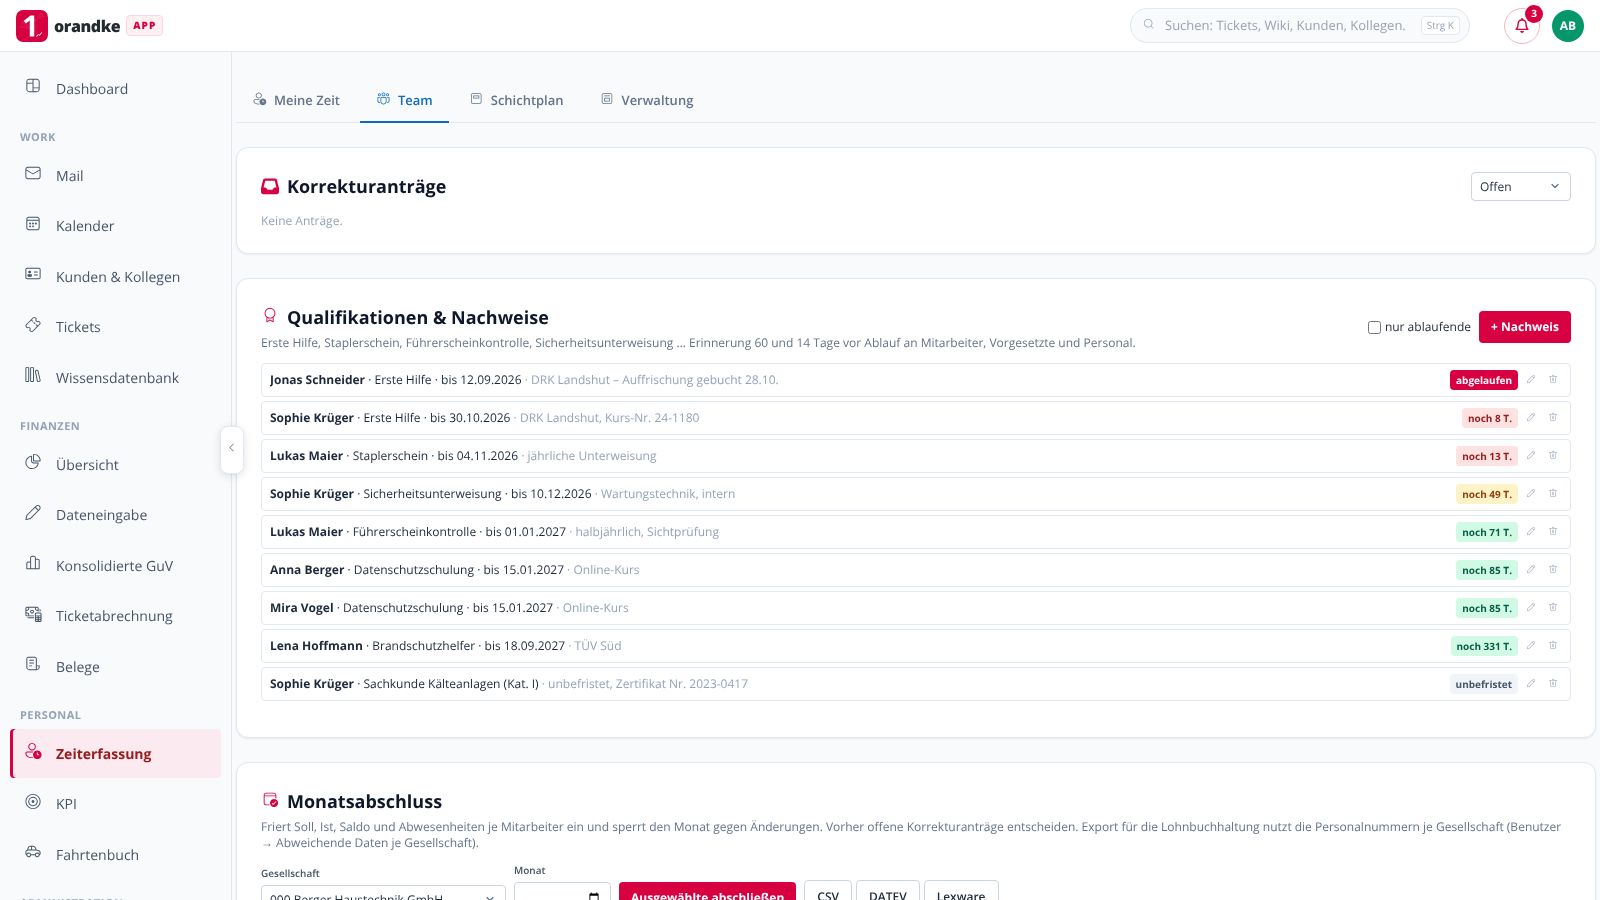
Task: Edit Jonas Schneider's Erste Hilfe entry
Action: coord(1531,380)
